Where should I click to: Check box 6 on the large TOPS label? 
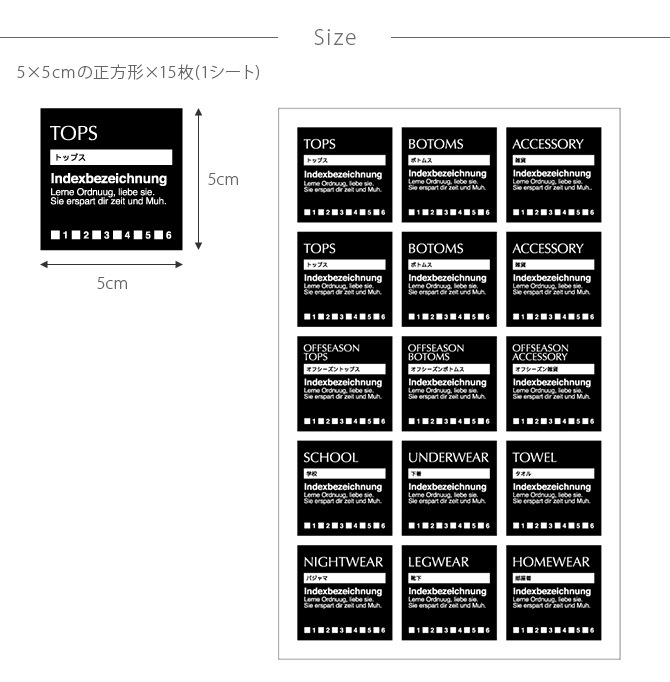pyautogui.click(x=159, y=235)
